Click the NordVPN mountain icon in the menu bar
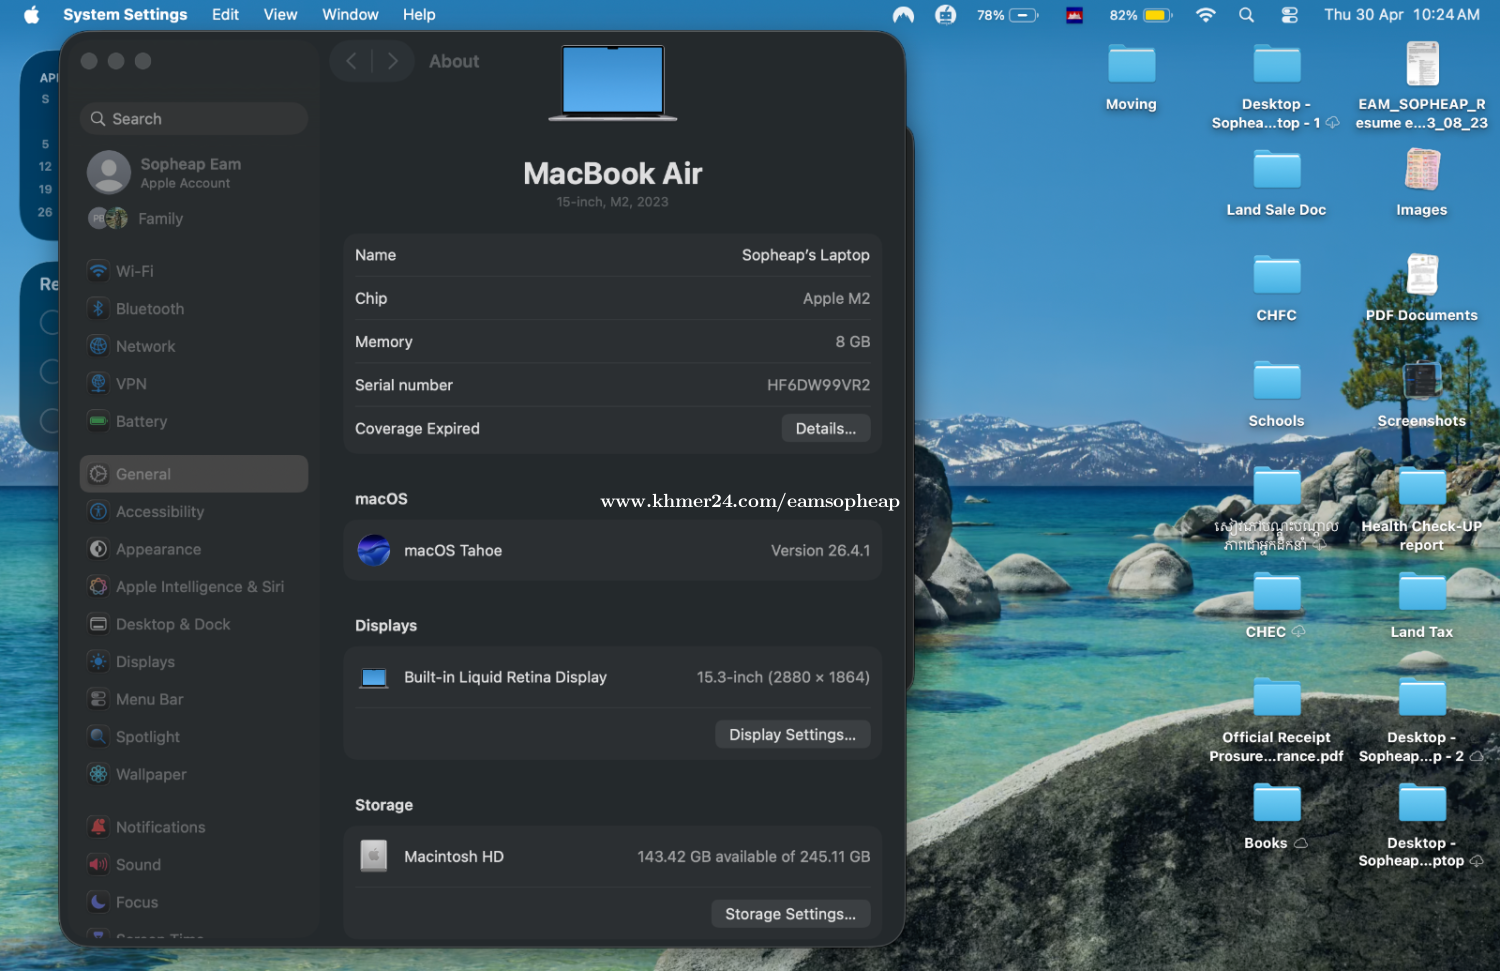Viewport: 1500px width, 971px height. click(x=903, y=15)
